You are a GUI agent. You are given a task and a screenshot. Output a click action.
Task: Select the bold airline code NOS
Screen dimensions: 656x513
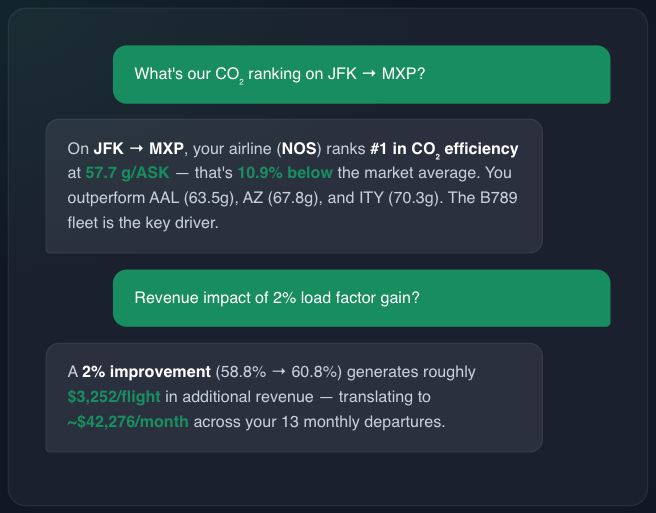300,149
